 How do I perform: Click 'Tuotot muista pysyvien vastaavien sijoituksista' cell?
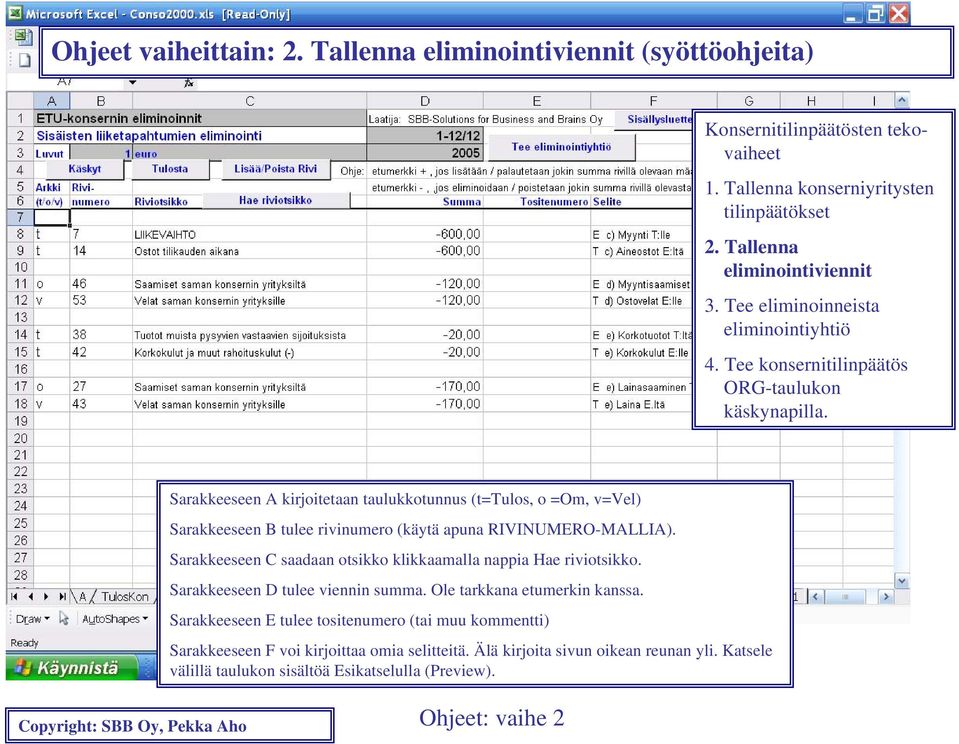250,335
